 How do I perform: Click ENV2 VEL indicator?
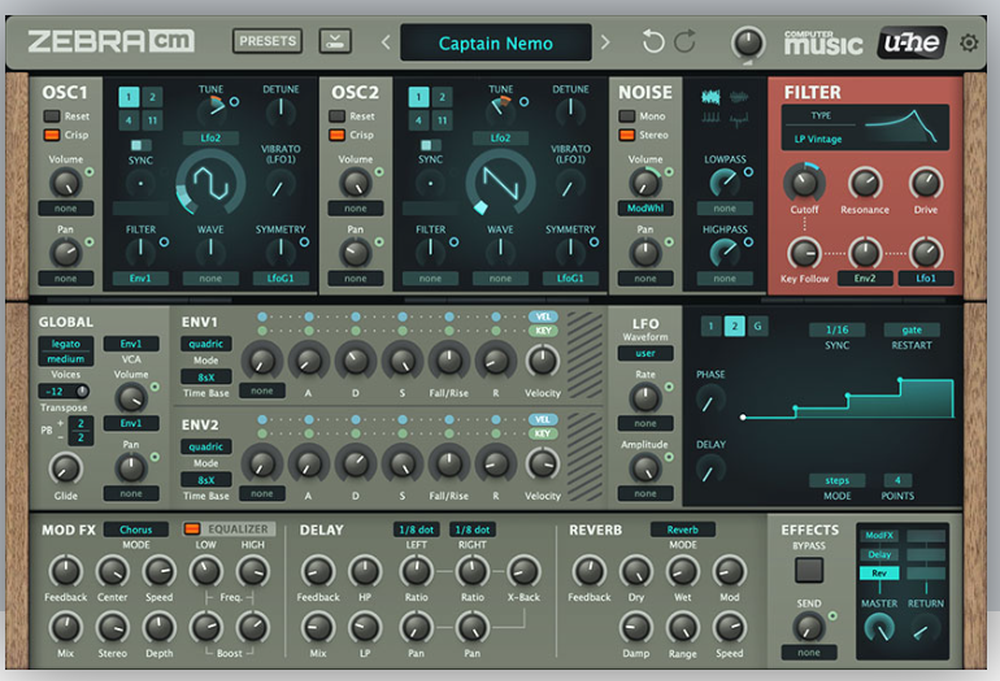(543, 420)
